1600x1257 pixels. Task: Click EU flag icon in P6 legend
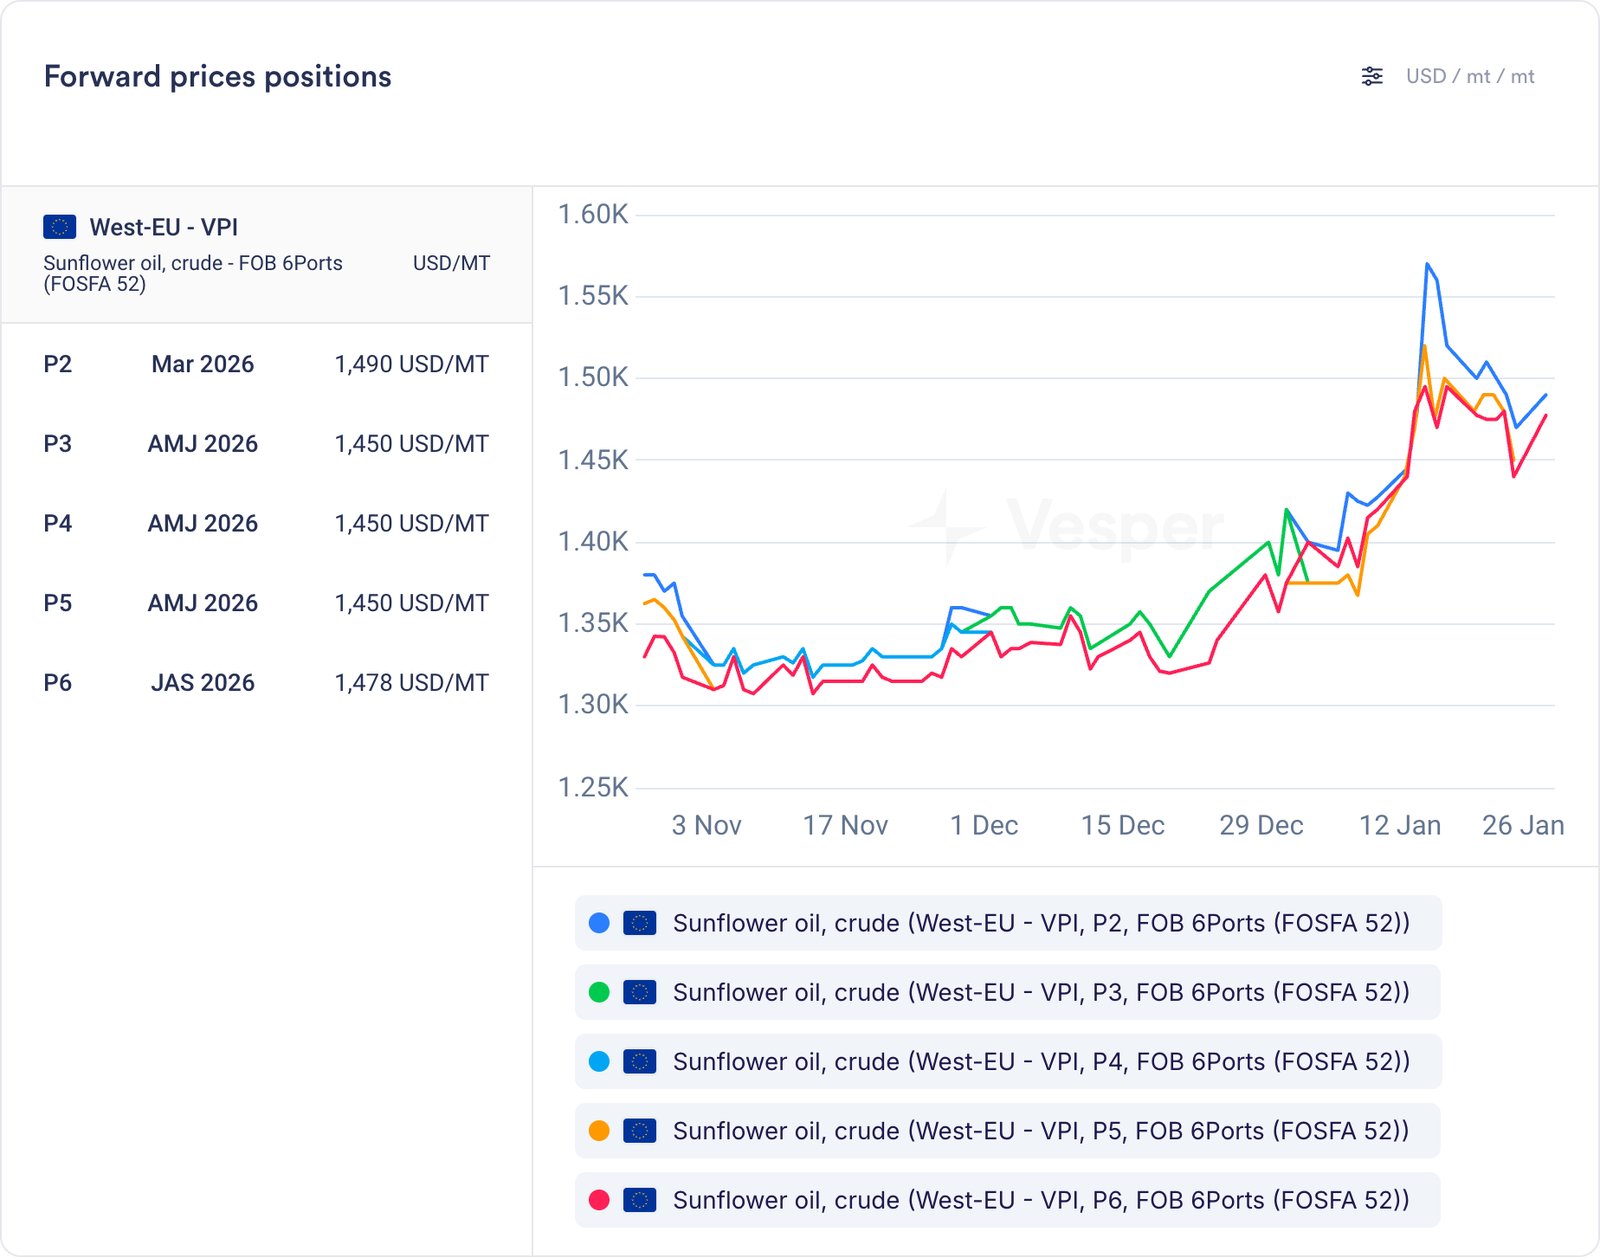coord(639,1200)
